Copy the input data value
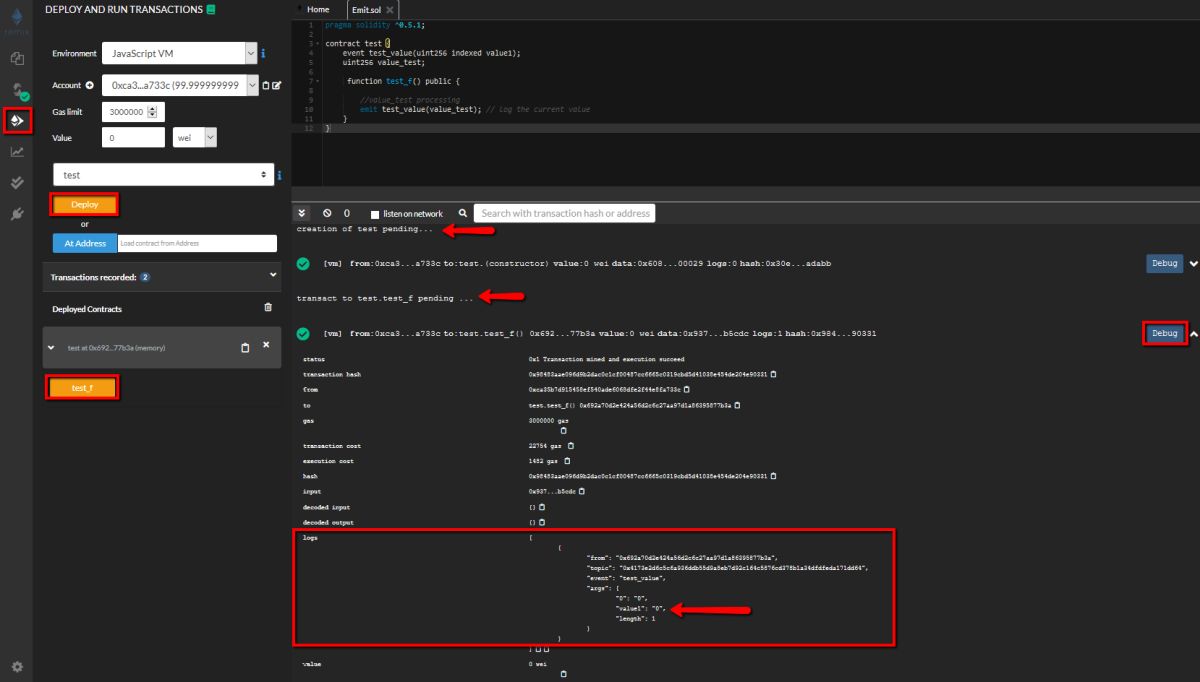The height and width of the screenshot is (682, 1200). [582, 491]
